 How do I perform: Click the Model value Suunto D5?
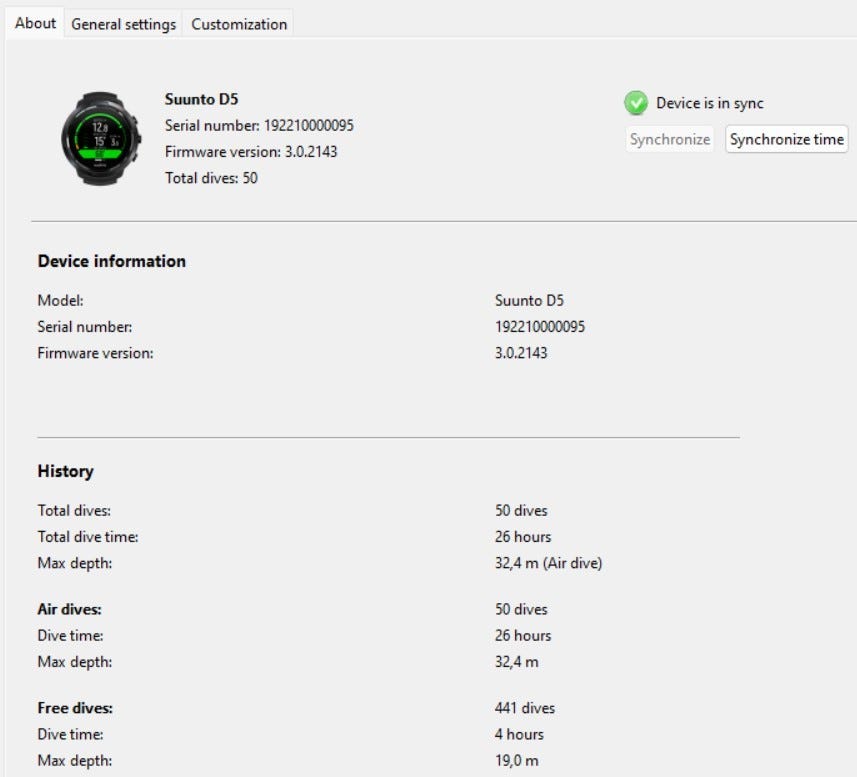coord(529,300)
